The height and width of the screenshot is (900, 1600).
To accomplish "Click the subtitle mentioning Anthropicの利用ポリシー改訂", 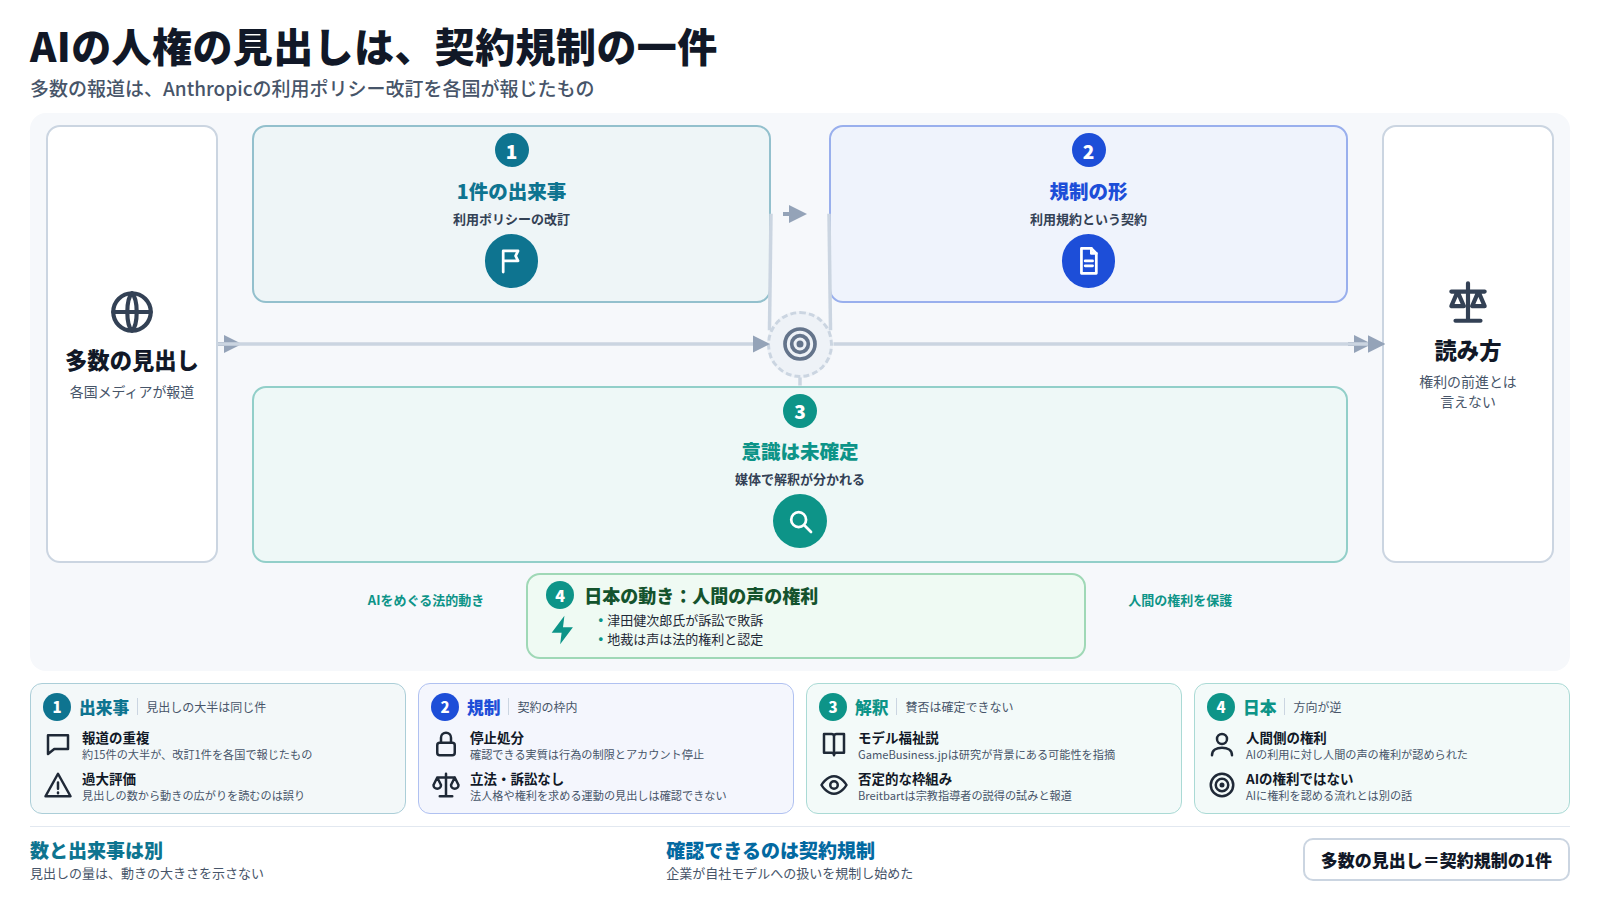I will pyautogui.click(x=312, y=89).
